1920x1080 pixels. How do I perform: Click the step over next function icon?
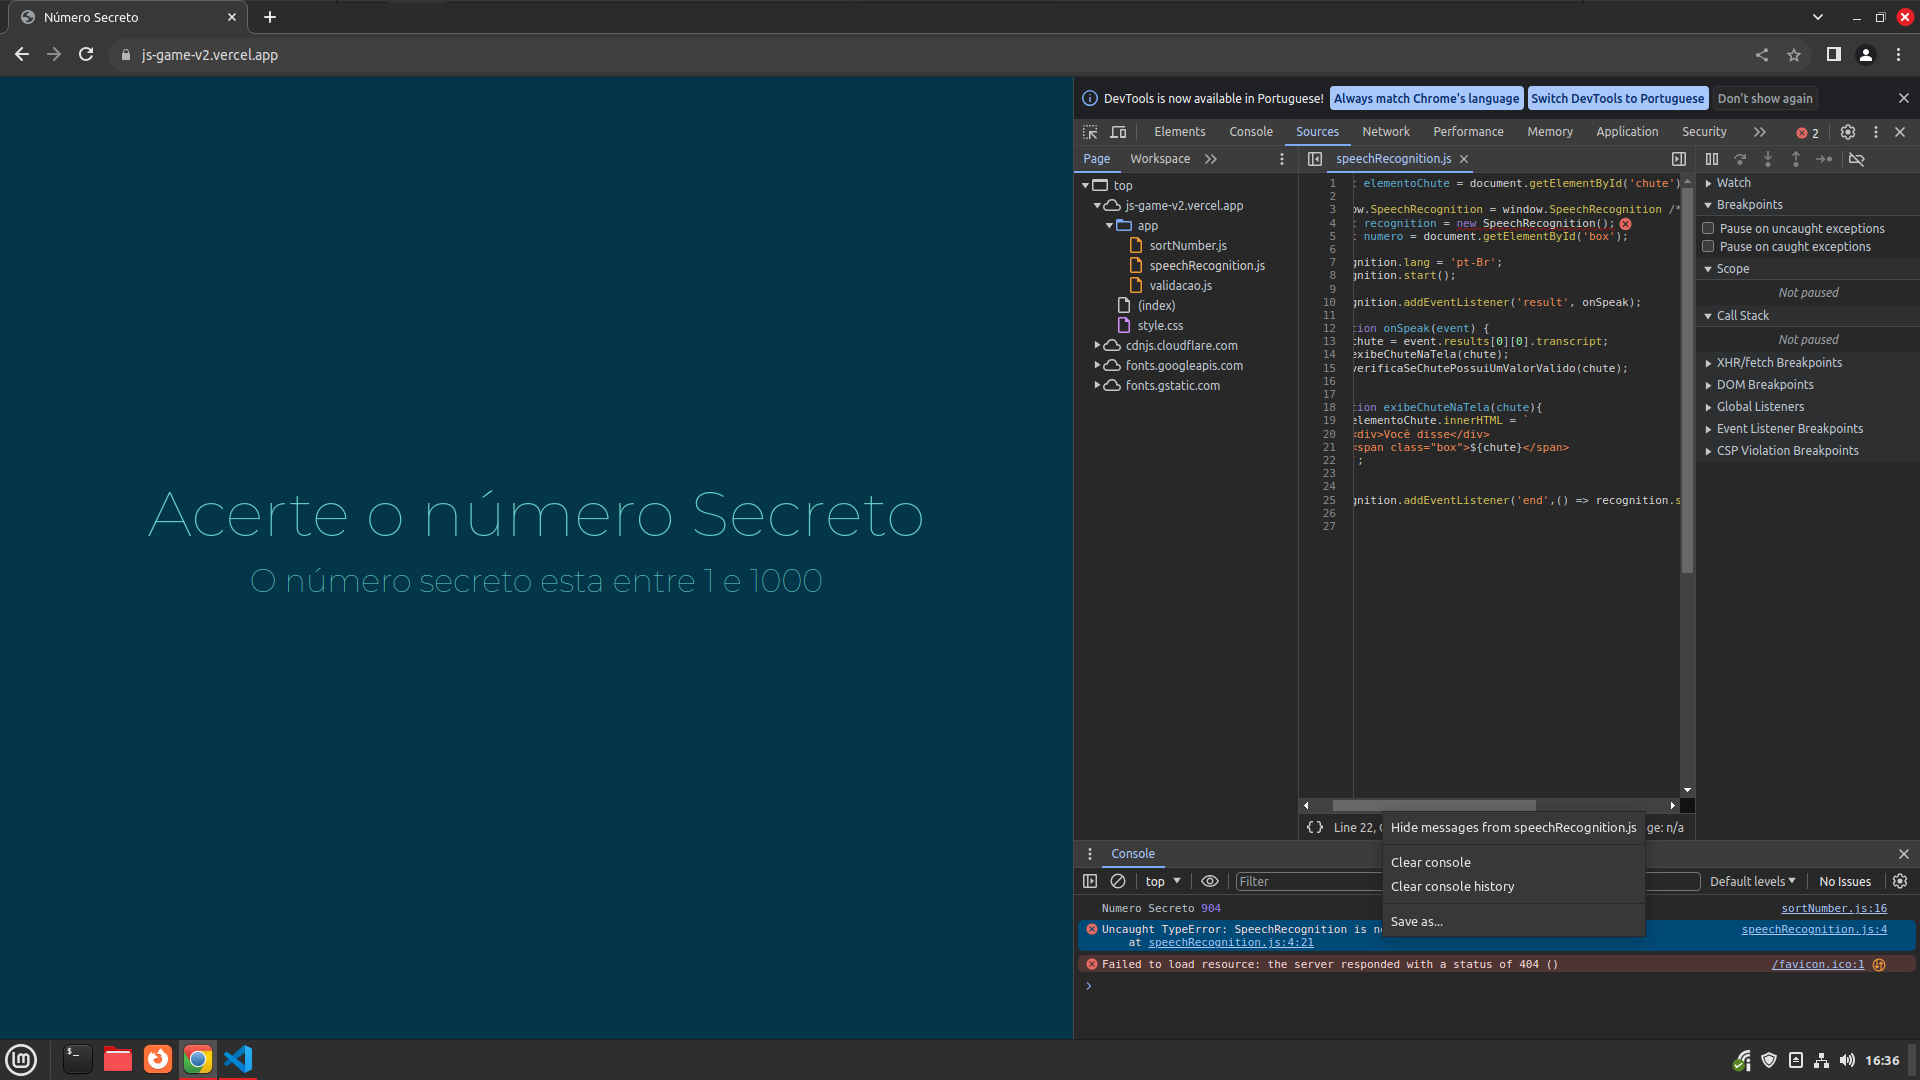[1741, 158]
